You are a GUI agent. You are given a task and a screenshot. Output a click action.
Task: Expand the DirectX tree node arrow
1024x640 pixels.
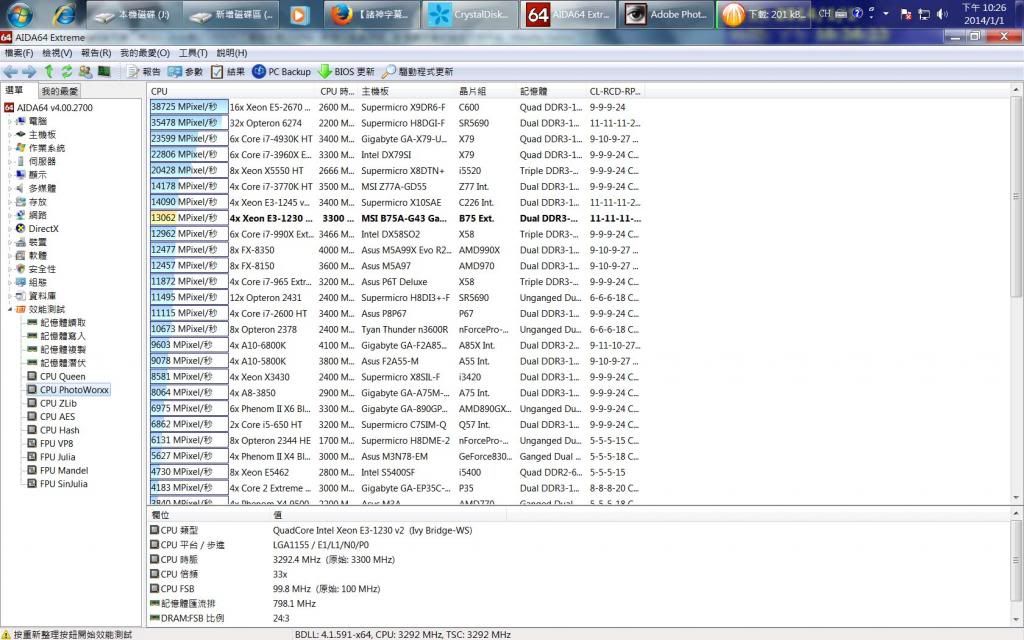click(9, 229)
